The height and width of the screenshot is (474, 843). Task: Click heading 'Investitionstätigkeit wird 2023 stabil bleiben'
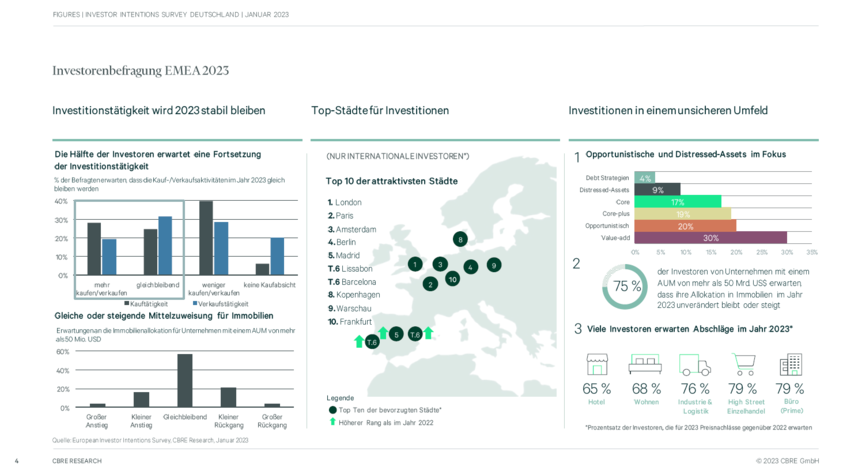pos(159,111)
